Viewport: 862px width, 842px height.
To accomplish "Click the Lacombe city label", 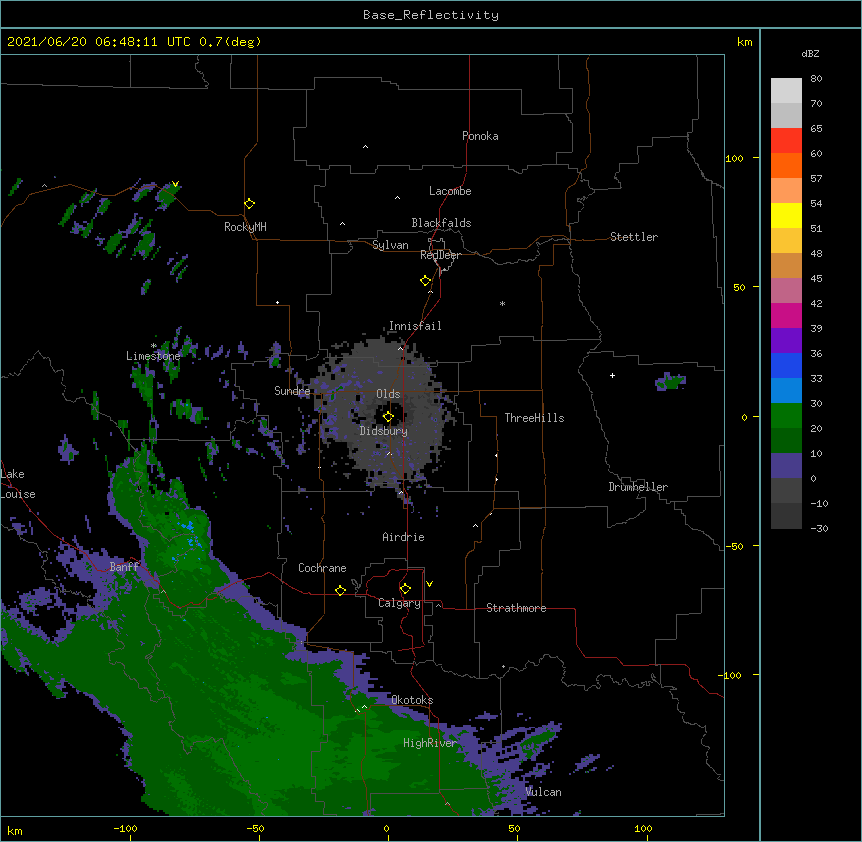I will [450, 191].
